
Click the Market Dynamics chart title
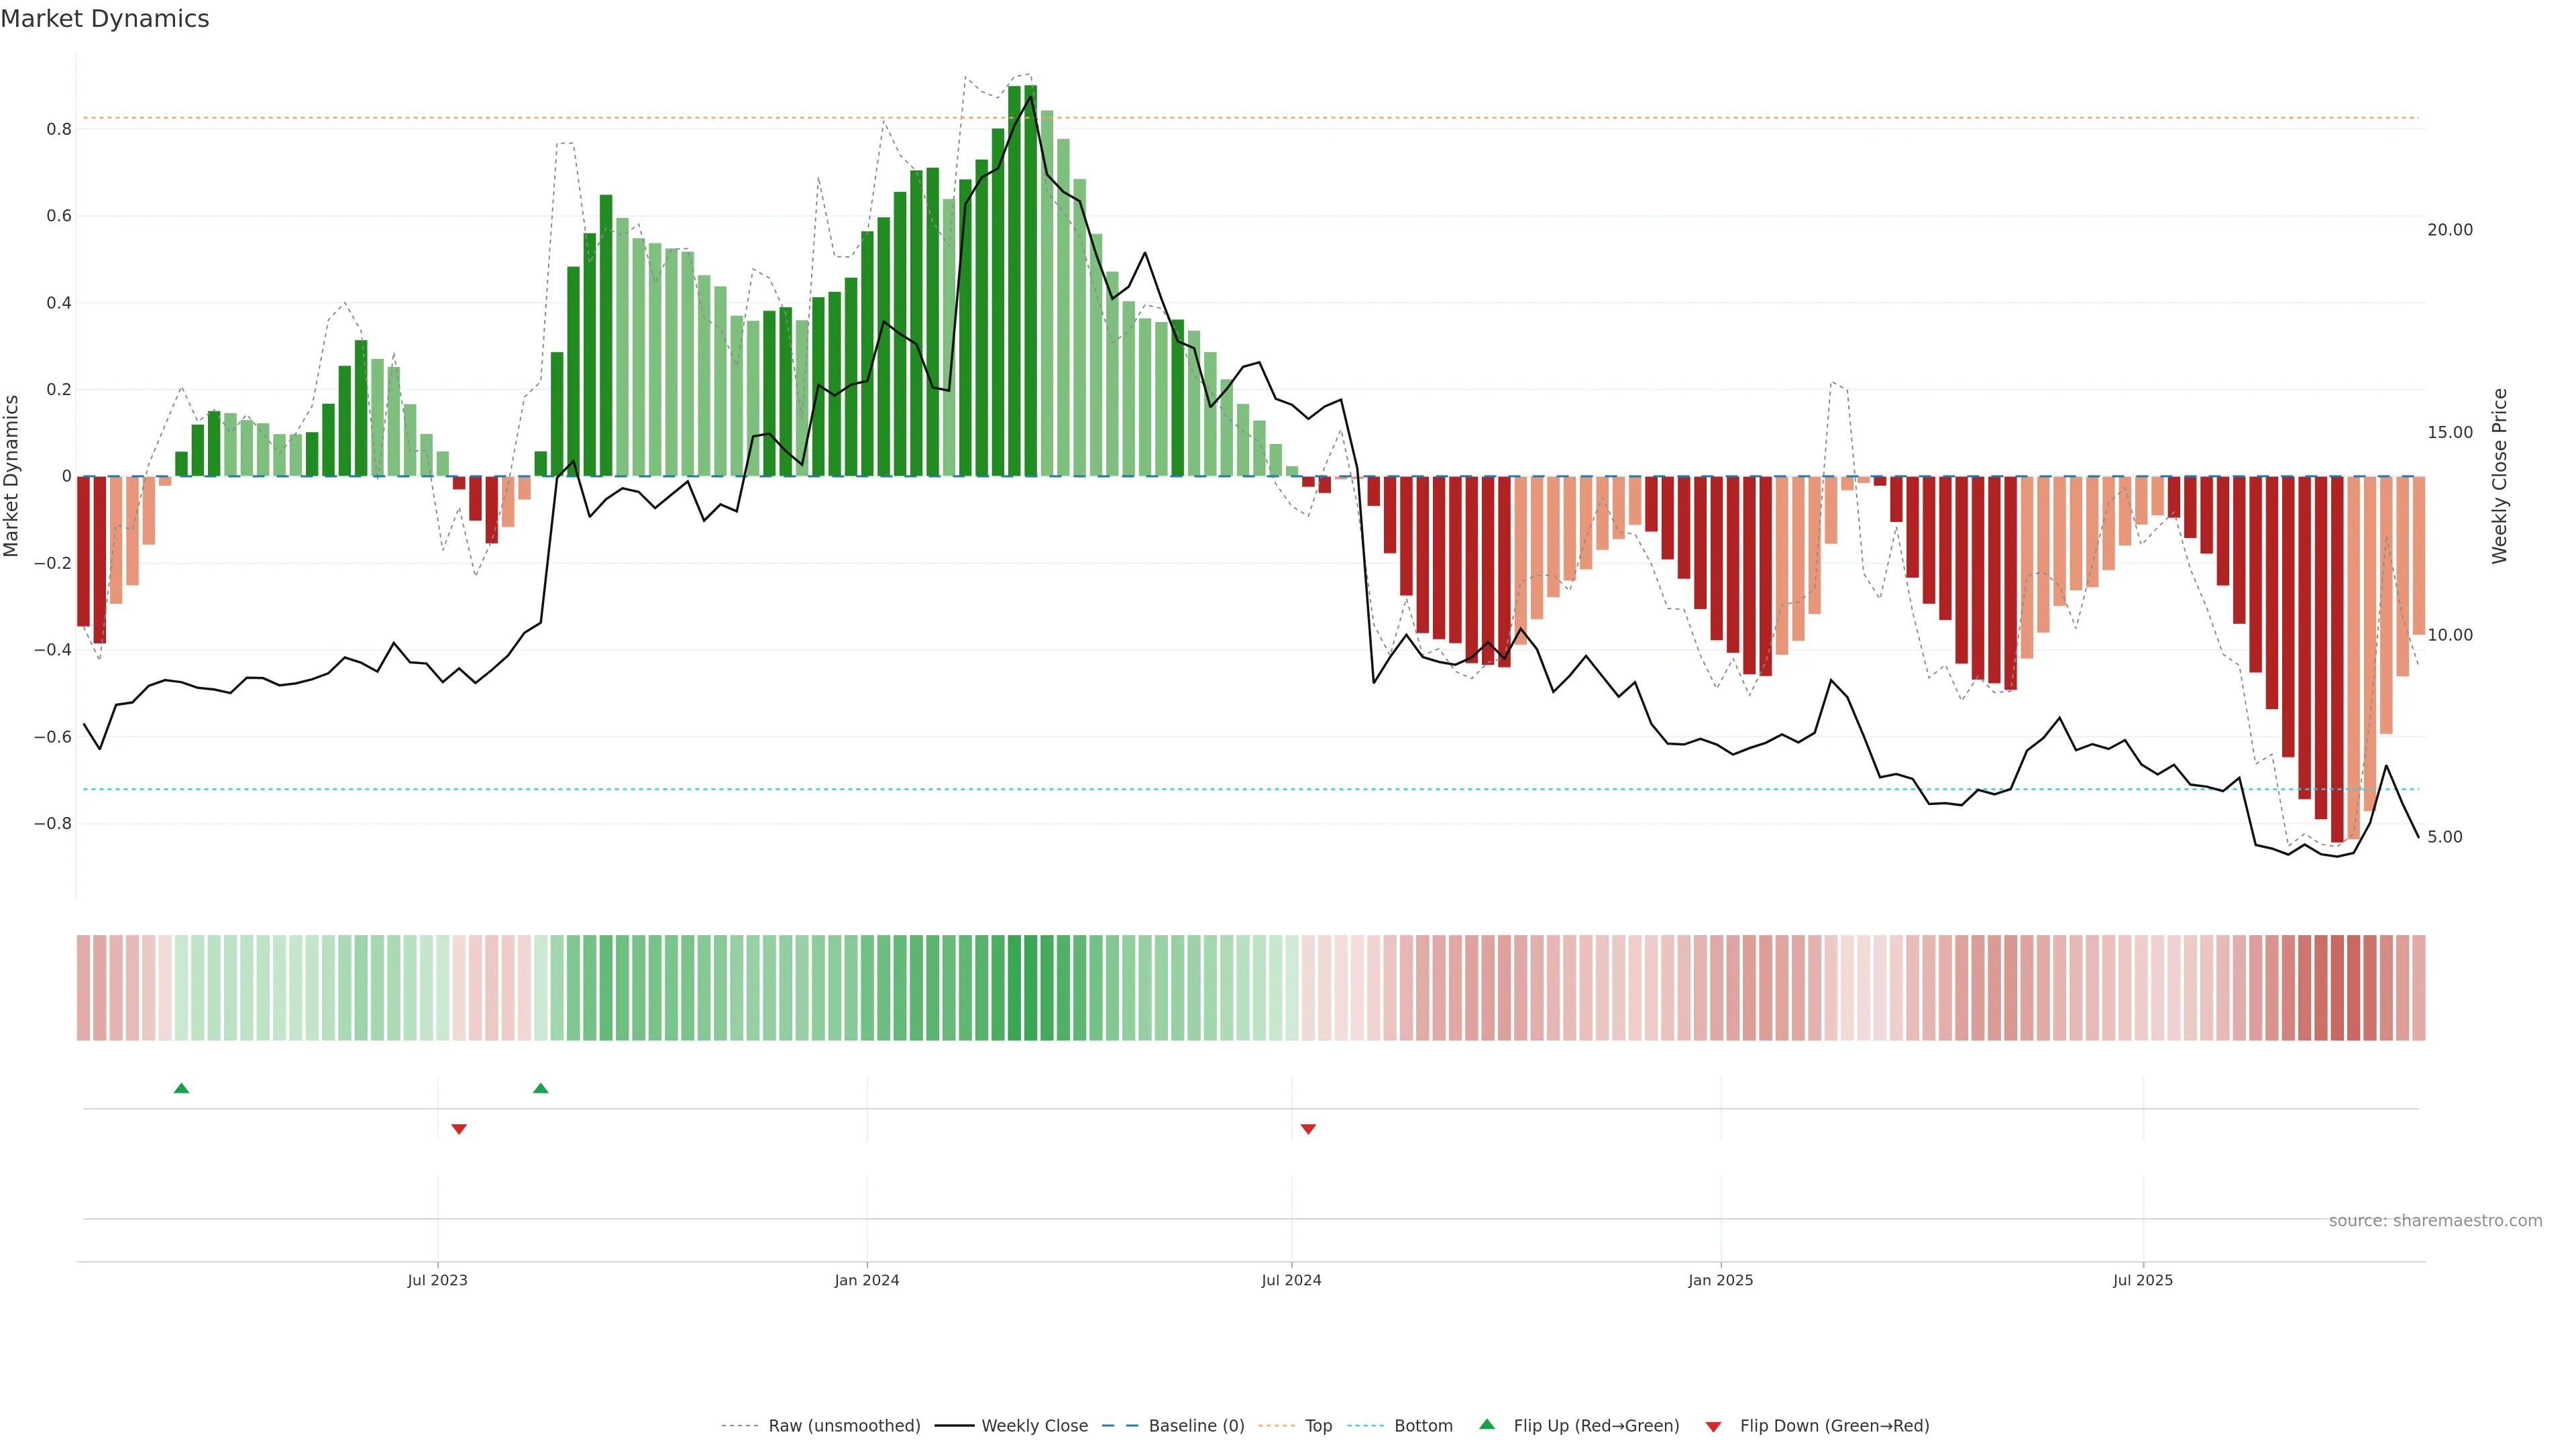point(105,19)
